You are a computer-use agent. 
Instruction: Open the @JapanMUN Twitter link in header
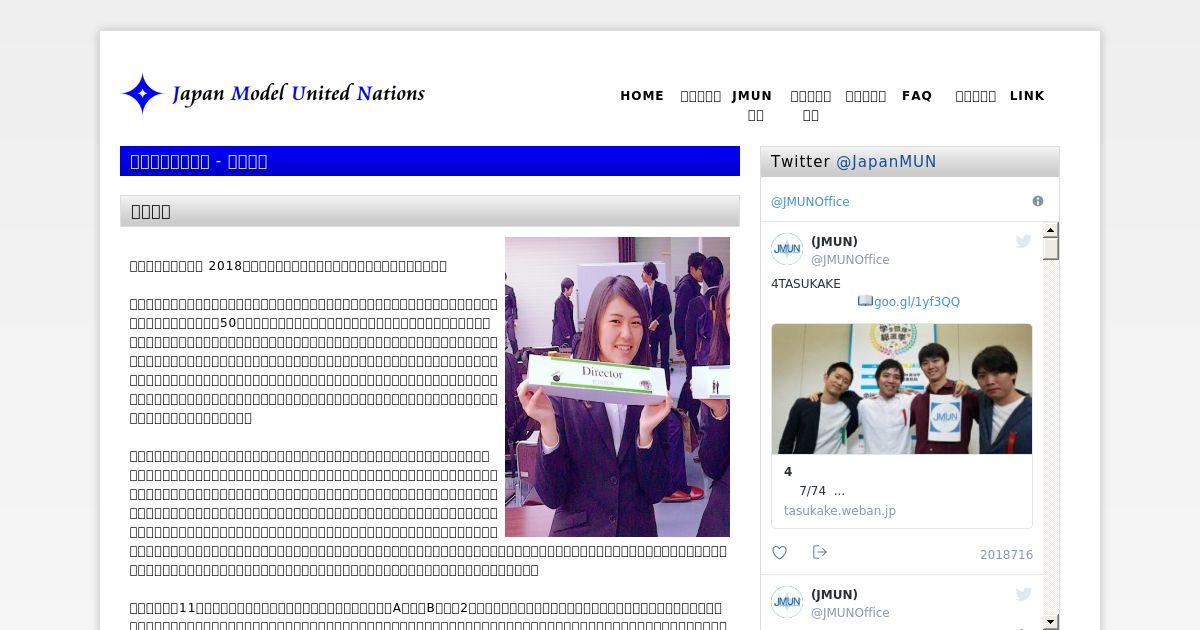tap(886, 162)
